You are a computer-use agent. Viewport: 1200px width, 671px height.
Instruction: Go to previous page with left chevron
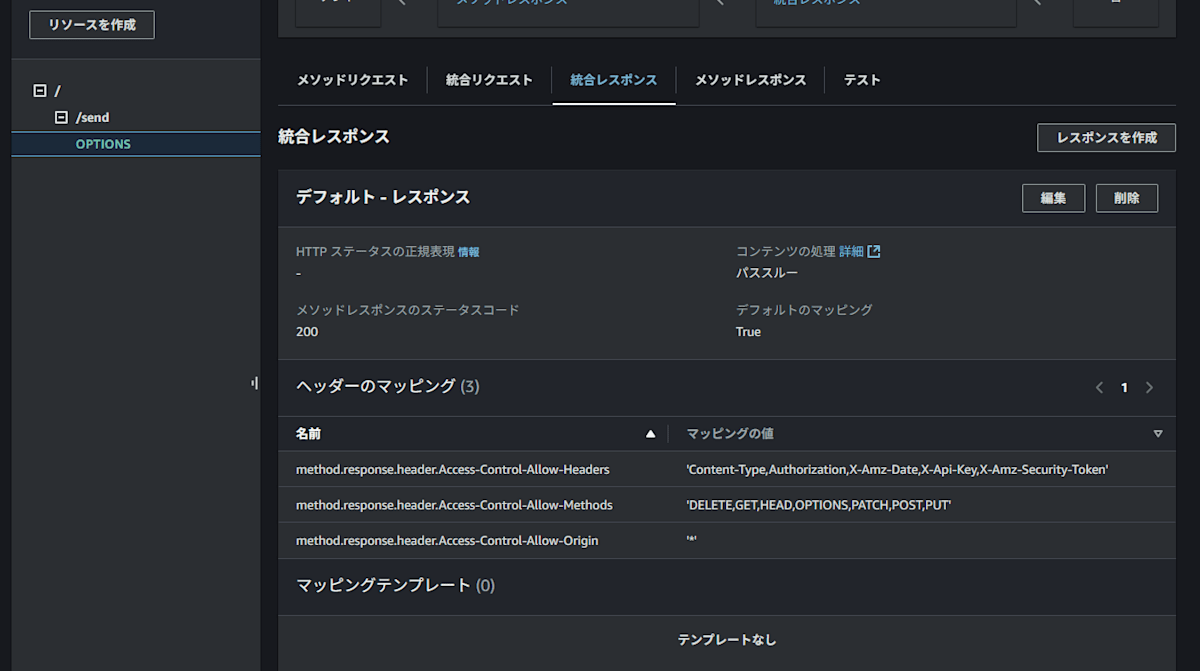pos(1098,387)
